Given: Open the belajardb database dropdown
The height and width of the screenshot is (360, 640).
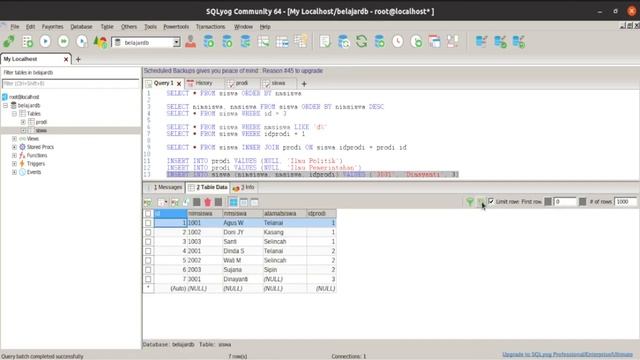Looking at the screenshot, I should point(176,42).
